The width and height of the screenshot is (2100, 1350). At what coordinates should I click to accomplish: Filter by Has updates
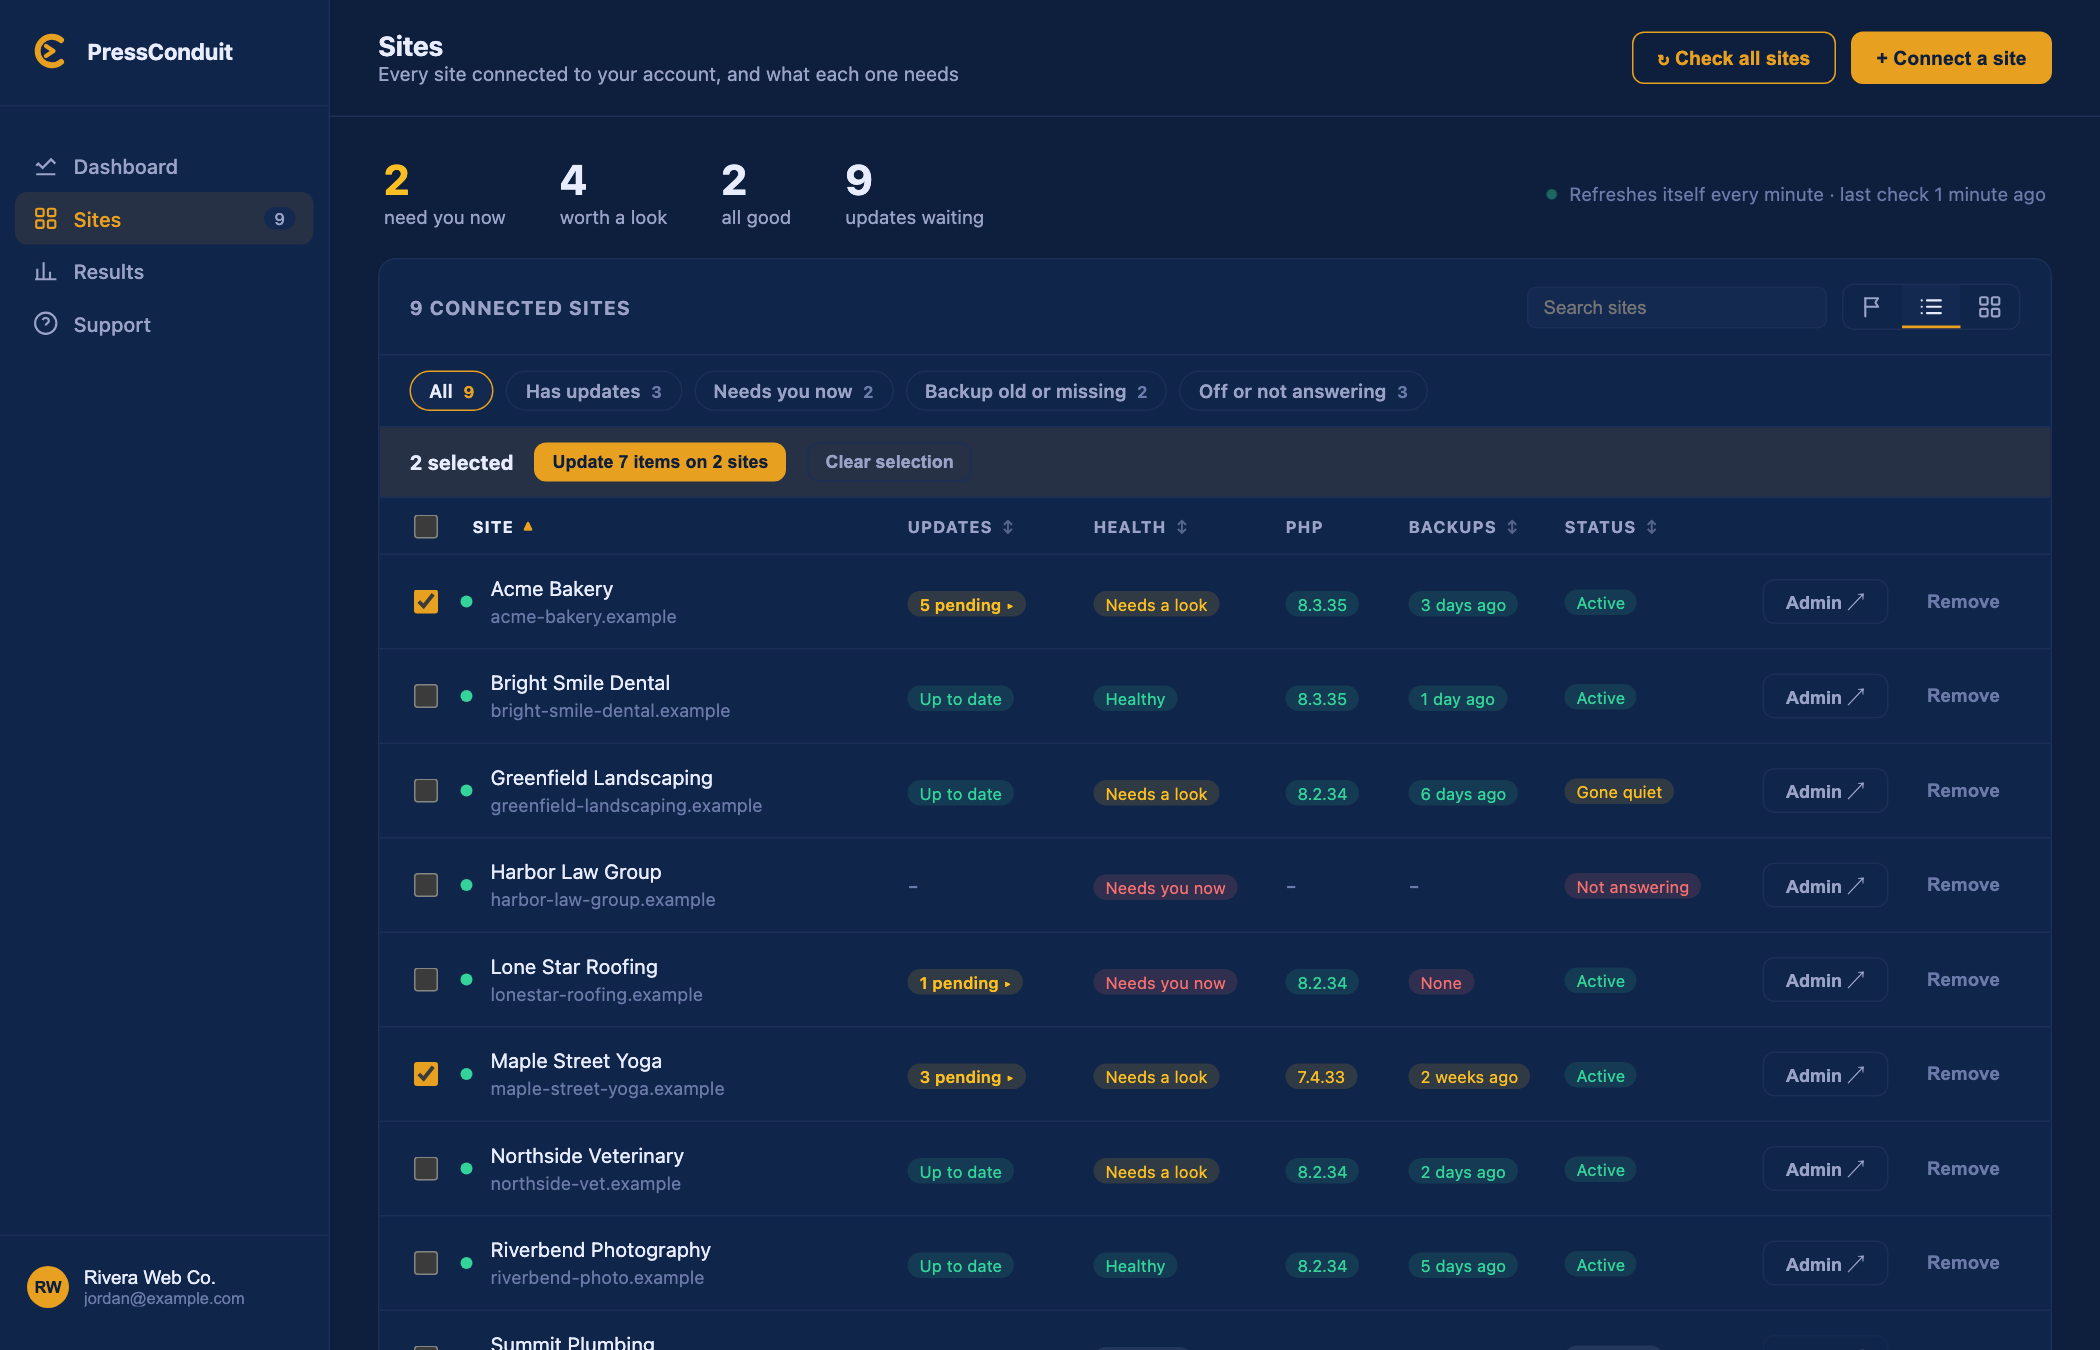coord(593,391)
